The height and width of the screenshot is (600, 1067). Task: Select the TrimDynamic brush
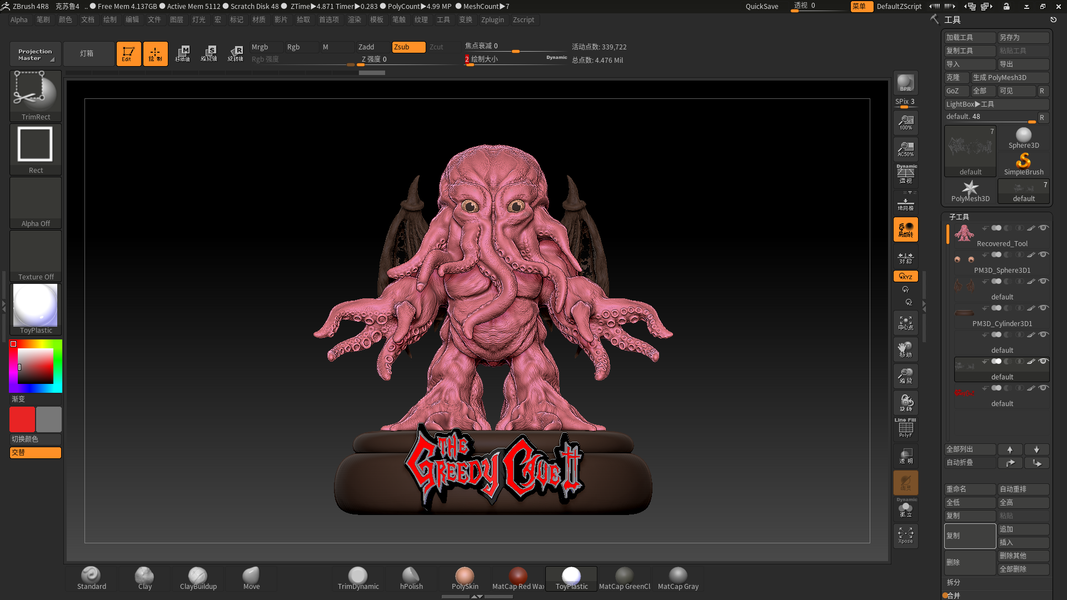358,578
